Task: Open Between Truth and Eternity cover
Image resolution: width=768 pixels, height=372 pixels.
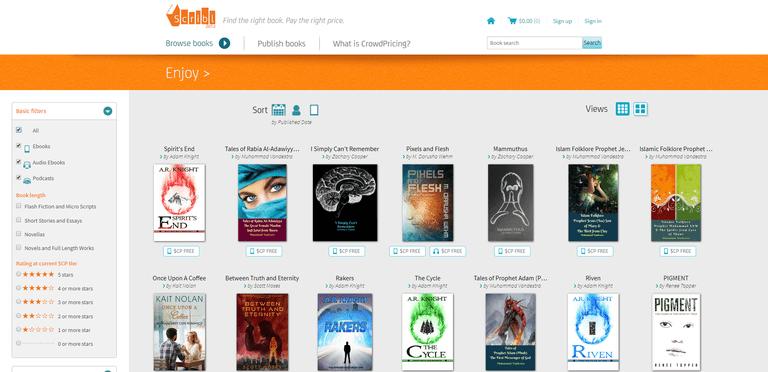Action: (262, 332)
